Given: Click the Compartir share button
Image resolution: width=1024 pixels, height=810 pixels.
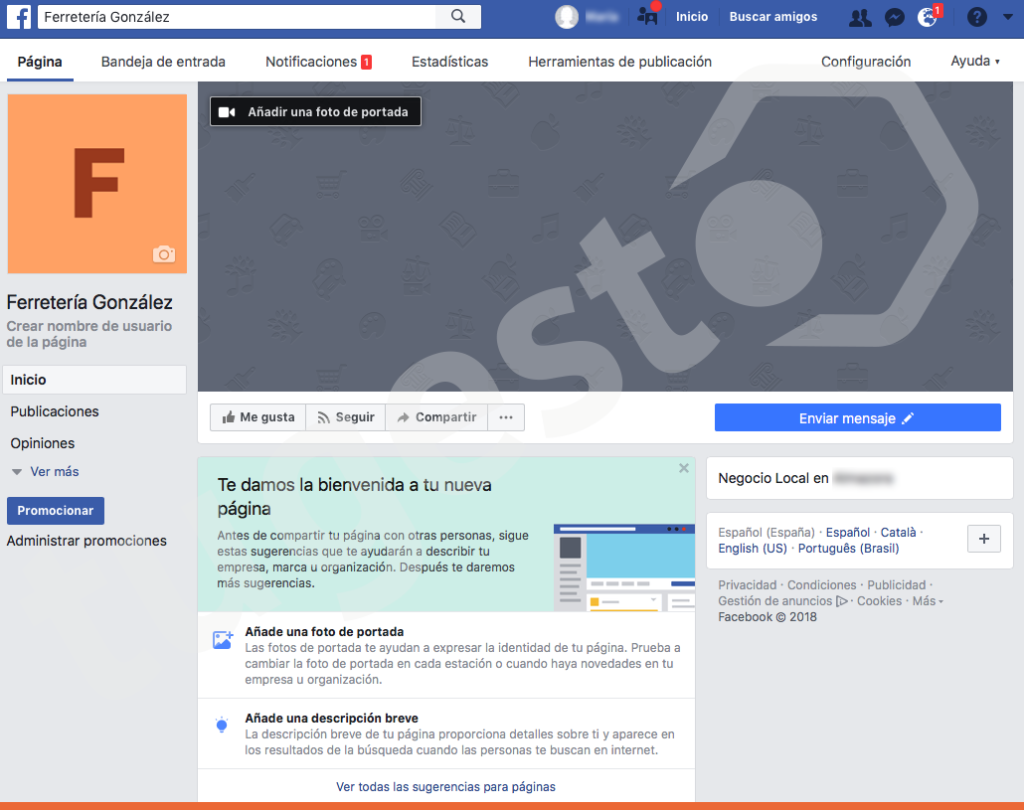Looking at the screenshot, I should click(437, 417).
